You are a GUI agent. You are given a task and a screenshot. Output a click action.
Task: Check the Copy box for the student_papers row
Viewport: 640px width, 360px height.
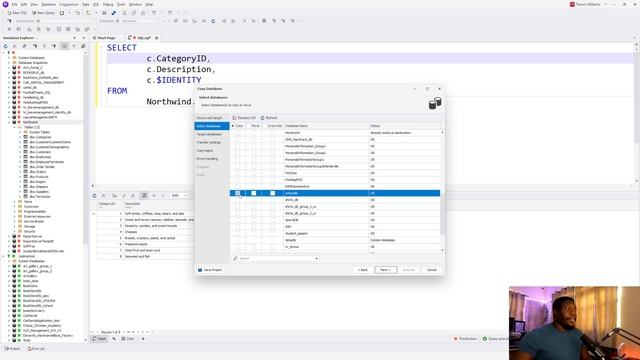[238, 233]
